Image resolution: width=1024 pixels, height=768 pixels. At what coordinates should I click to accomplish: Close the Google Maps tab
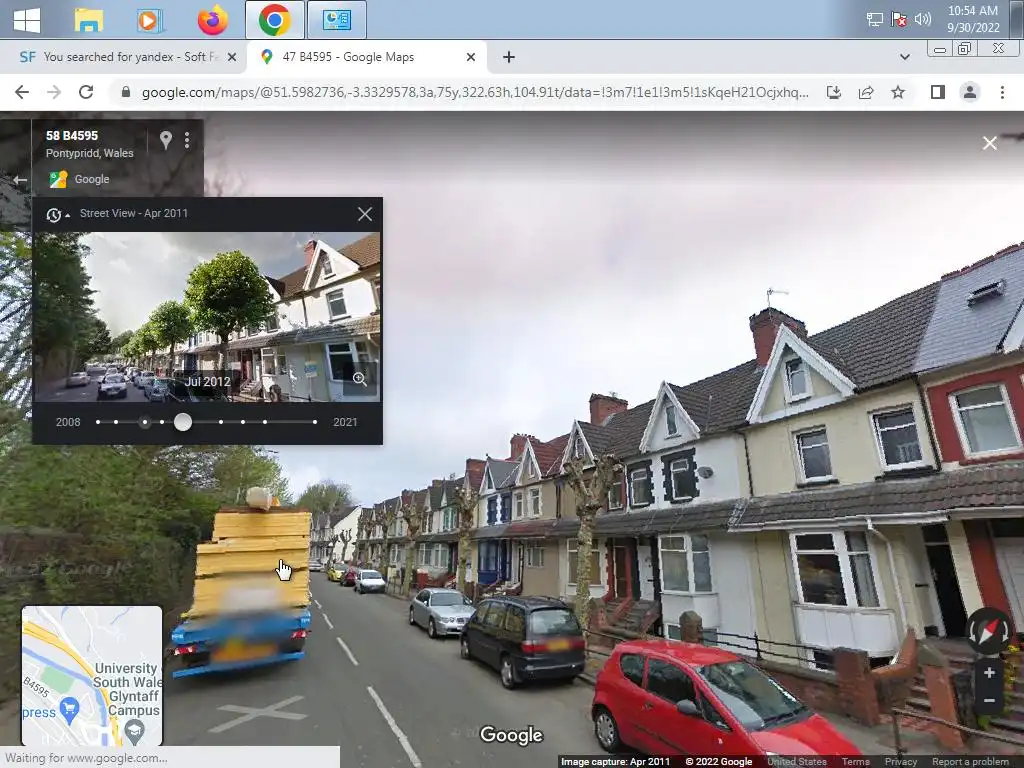click(471, 57)
